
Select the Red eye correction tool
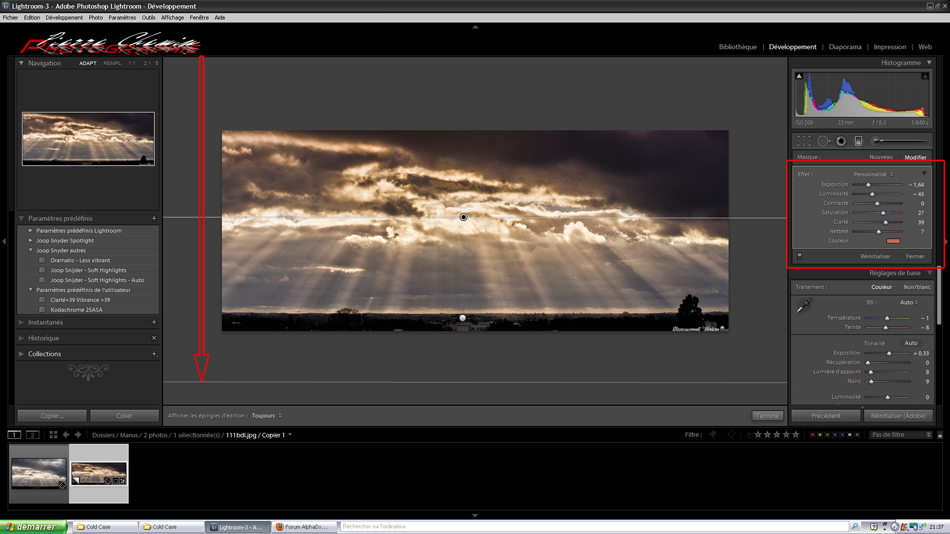click(841, 141)
